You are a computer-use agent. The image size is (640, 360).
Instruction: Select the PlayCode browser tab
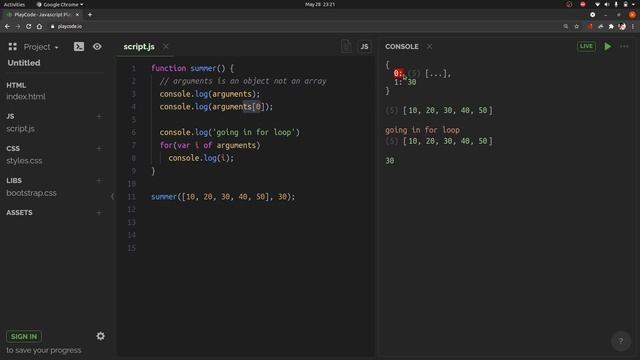point(42,14)
